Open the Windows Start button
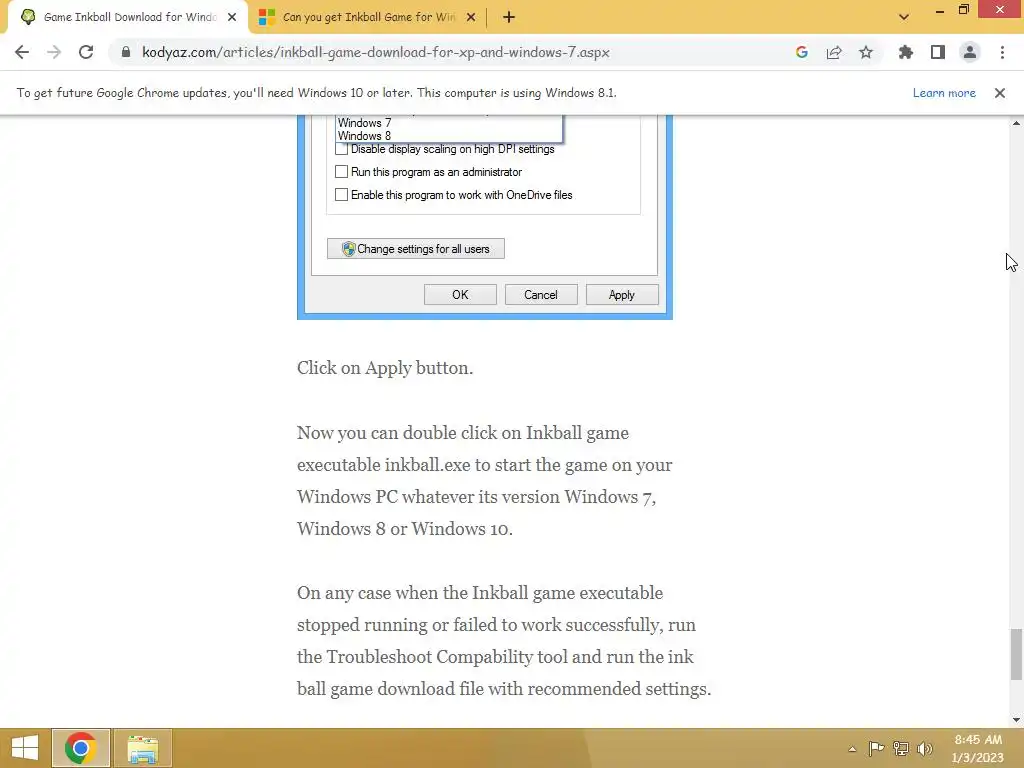Image resolution: width=1024 pixels, height=768 pixels. point(25,748)
